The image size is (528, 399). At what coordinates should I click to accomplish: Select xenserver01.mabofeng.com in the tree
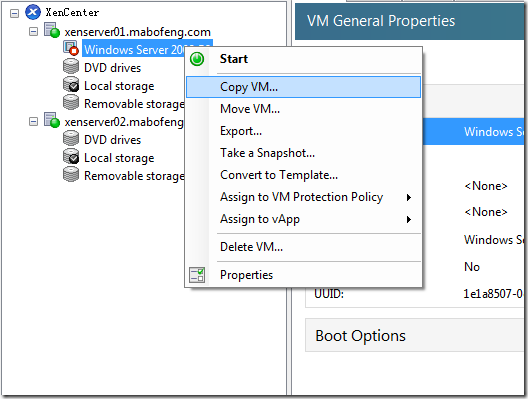coord(137,32)
